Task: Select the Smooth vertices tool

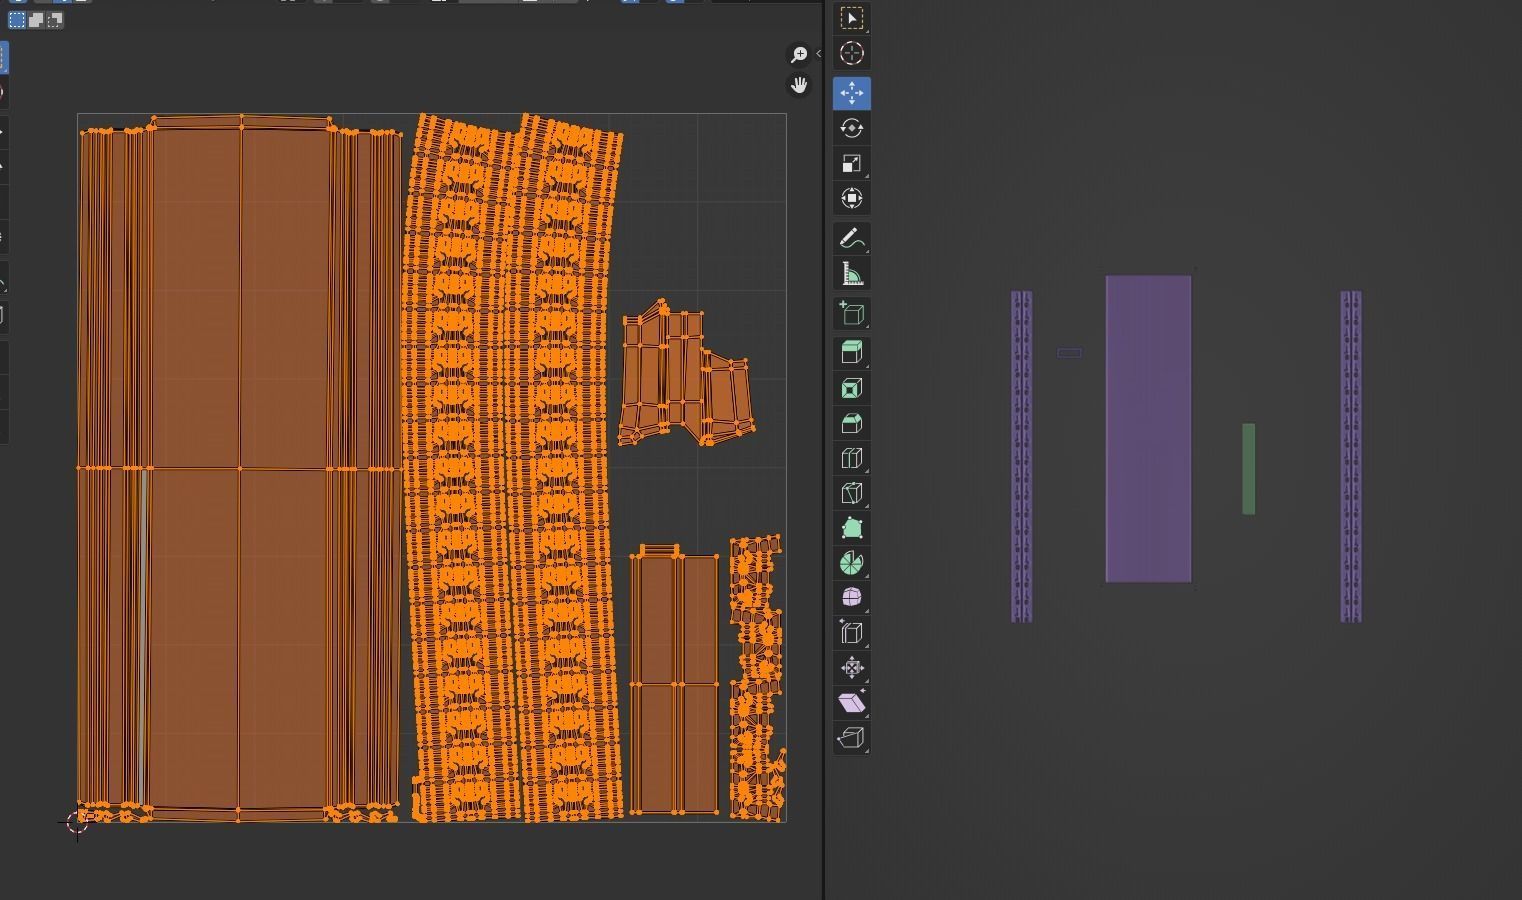Action: tap(851, 598)
